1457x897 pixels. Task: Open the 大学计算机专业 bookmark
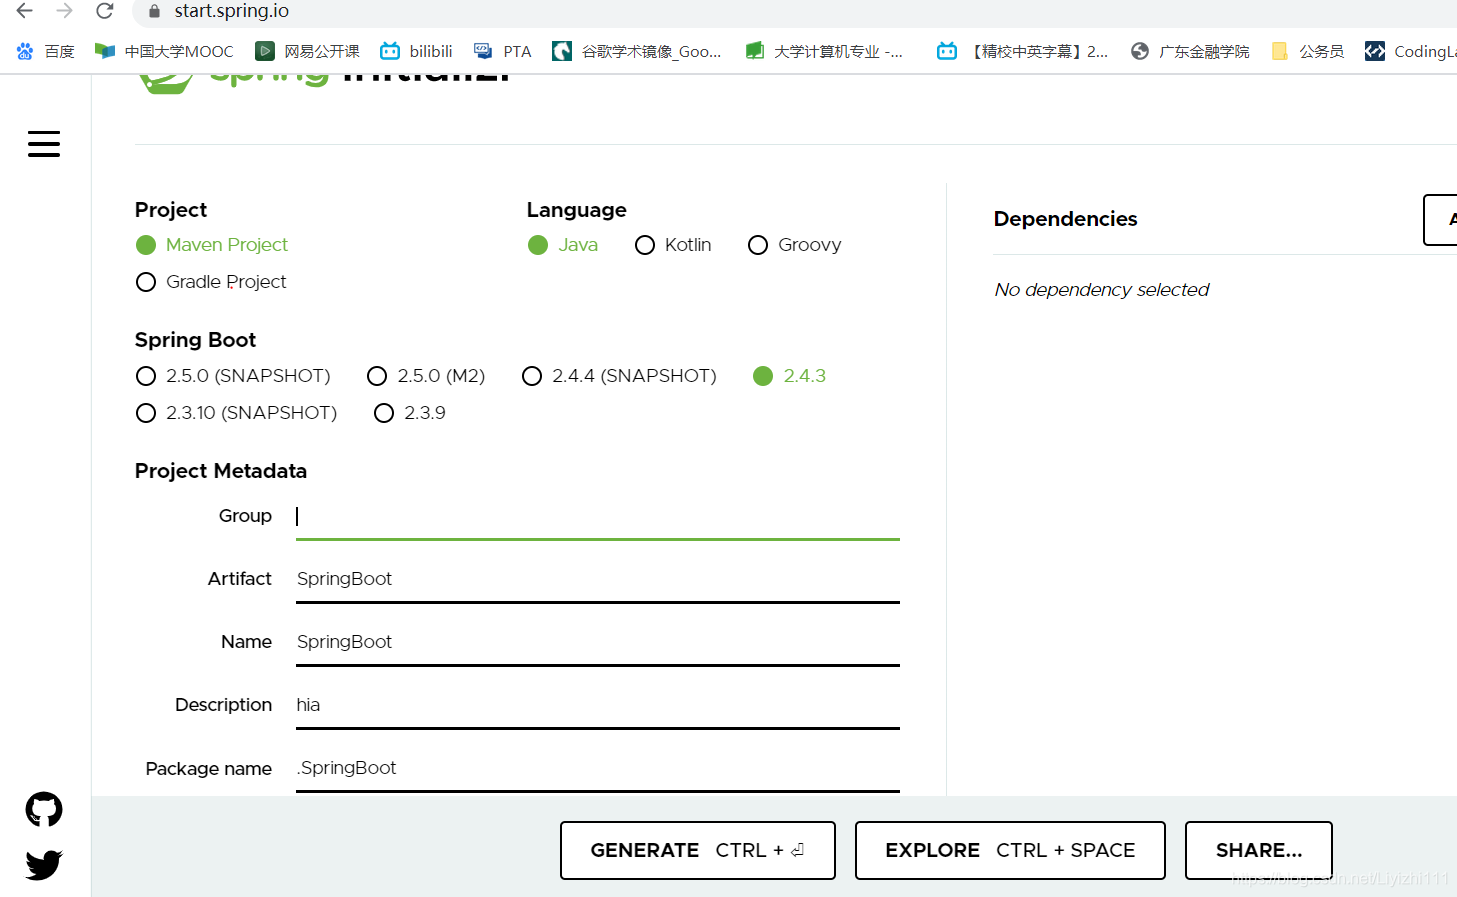[x=824, y=51]
